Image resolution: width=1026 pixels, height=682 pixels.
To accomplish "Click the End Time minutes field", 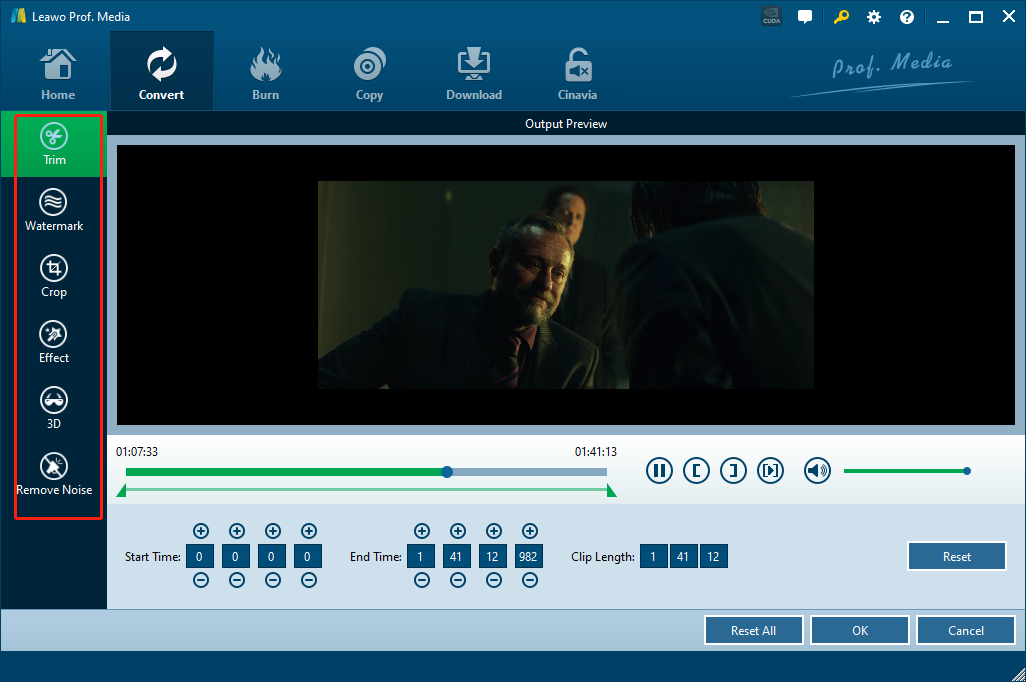I will (x=457, y=556).
